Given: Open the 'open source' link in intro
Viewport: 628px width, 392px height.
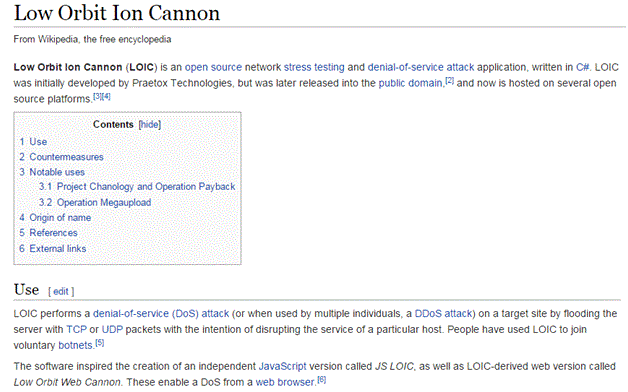Looking at the screenshot, I should [x=213, y=67].
